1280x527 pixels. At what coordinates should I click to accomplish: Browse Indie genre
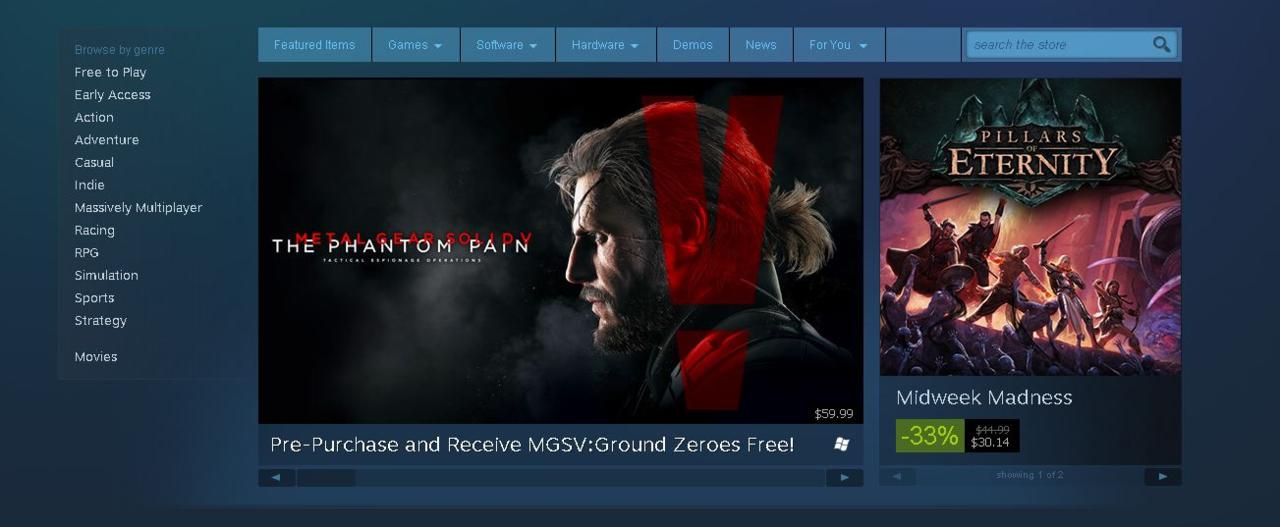[89, 185]
